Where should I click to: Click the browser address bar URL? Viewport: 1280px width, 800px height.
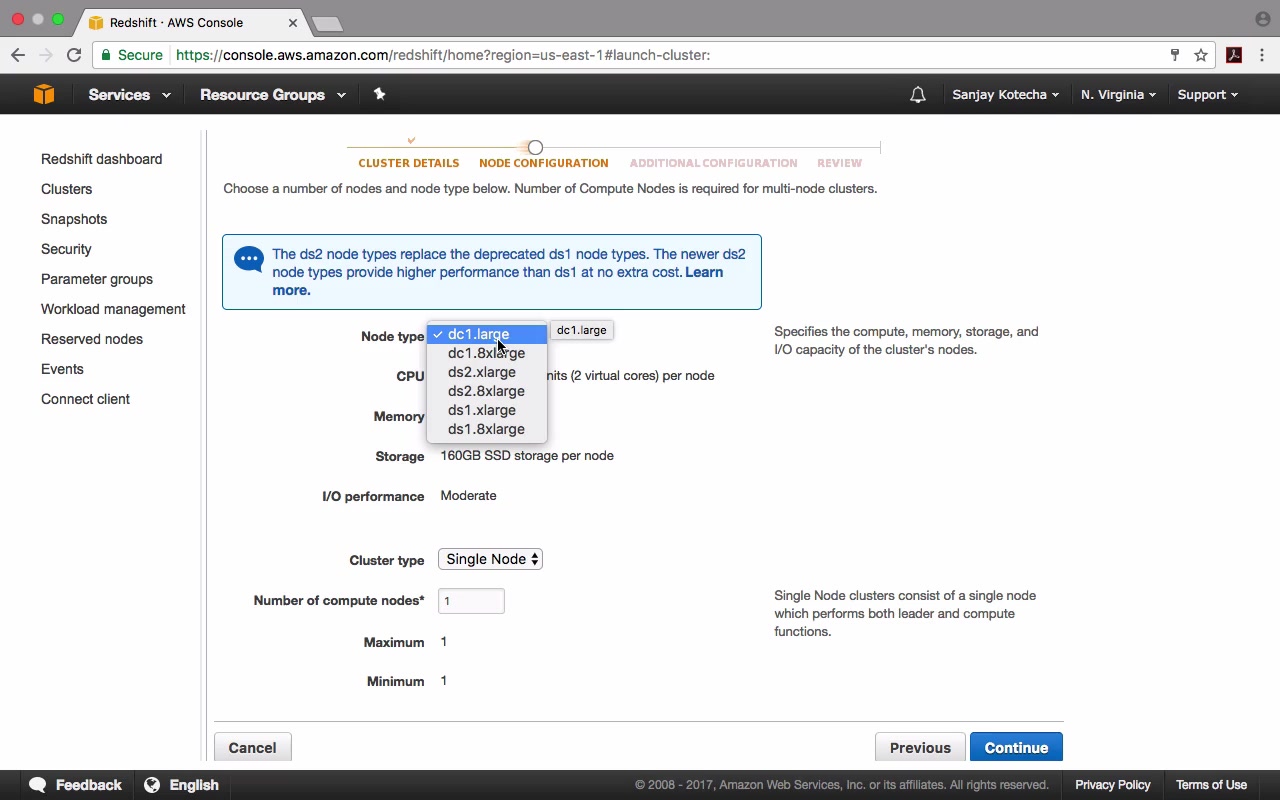[443, 55]
